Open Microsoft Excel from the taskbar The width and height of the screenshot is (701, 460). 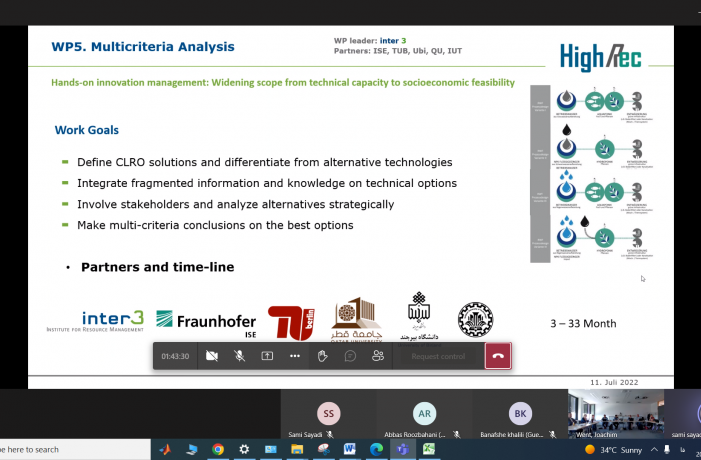click(429, 449)
